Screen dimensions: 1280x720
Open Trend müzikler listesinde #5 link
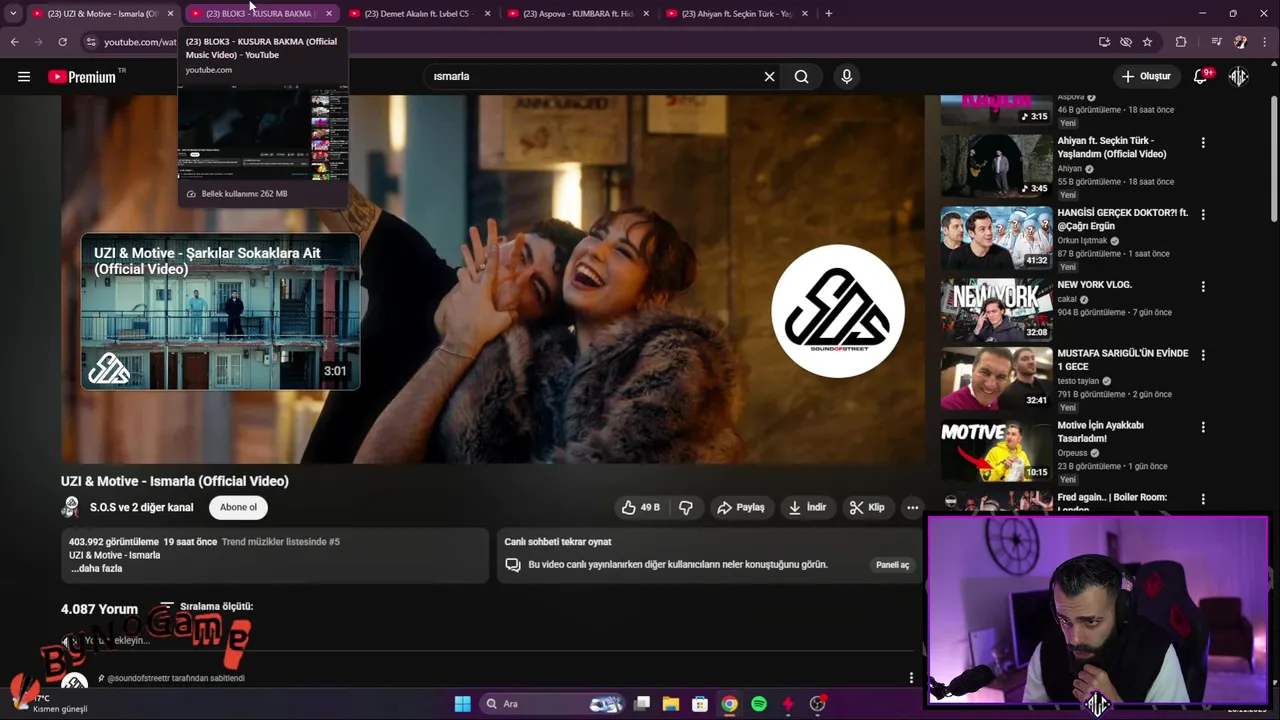tap(281, 542)
